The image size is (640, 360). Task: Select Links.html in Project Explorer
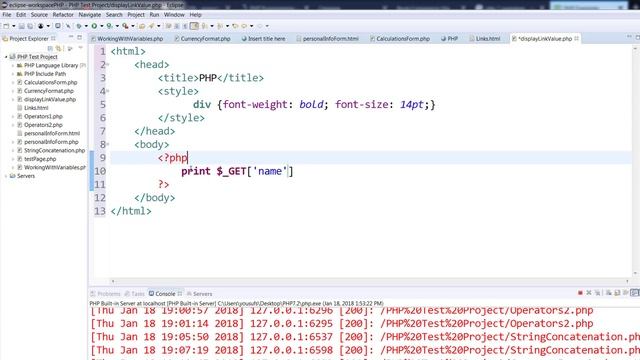[x=36, y=108]
